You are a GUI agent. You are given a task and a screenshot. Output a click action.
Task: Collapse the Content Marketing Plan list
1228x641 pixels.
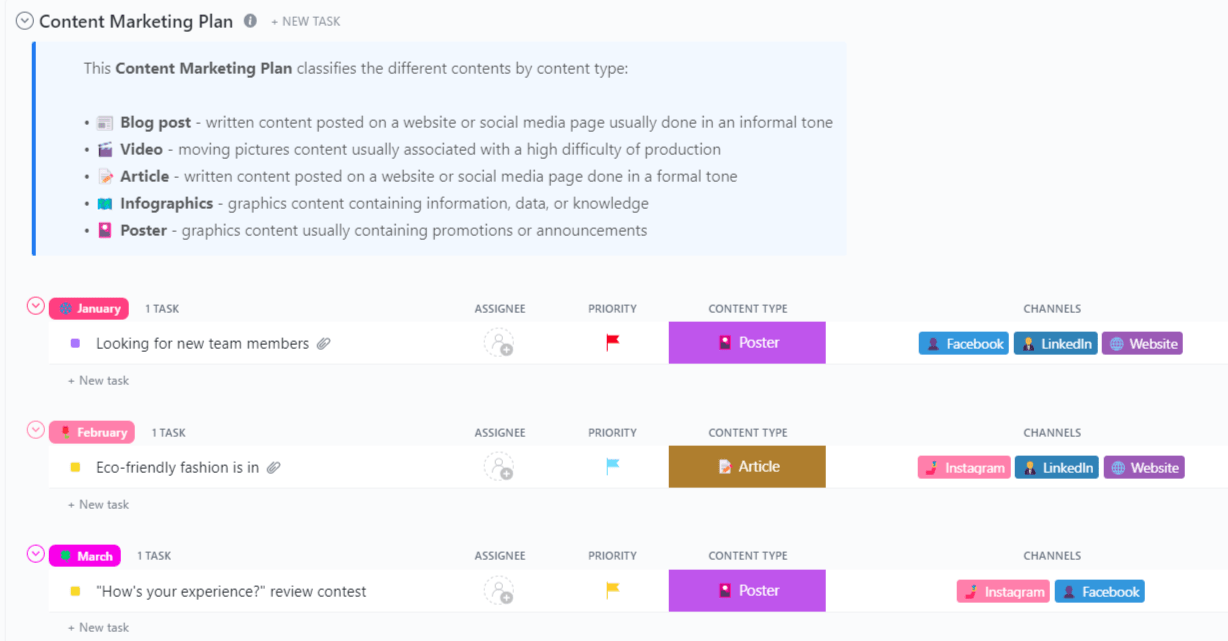[x=25, y=21]
